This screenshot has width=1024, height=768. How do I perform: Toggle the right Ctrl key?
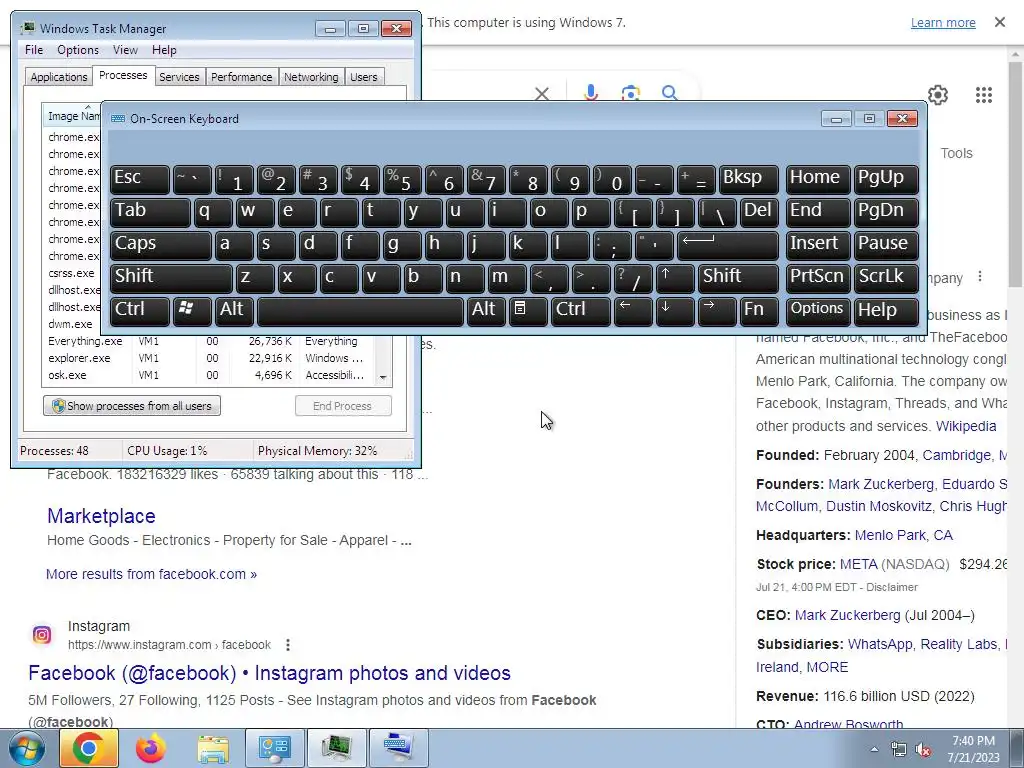click(581, 310)
